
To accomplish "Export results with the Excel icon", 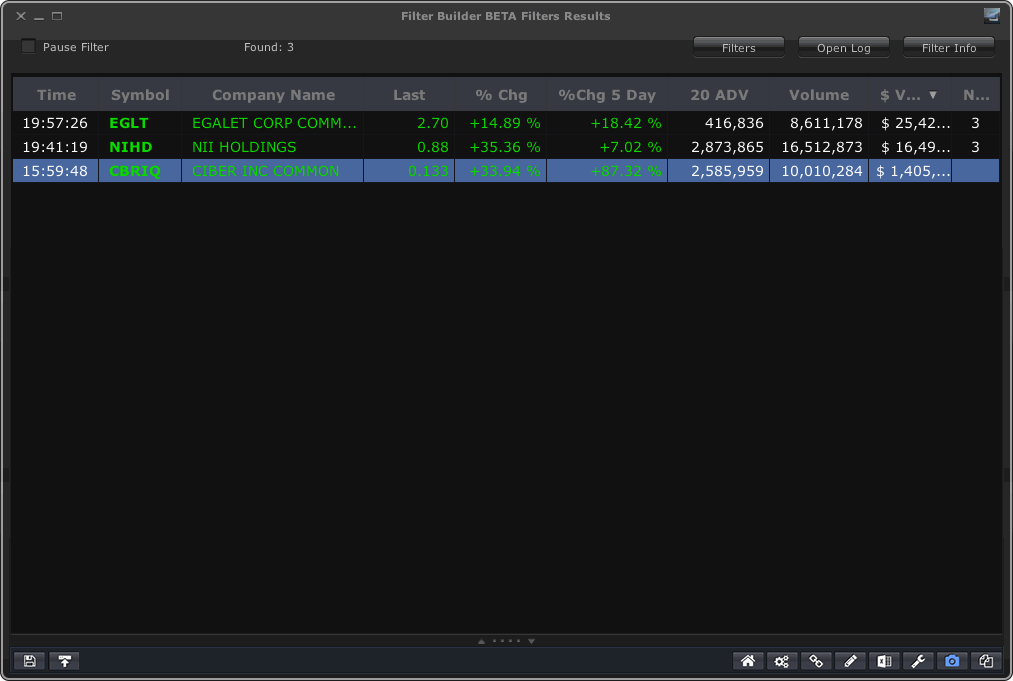I will click(x=884, y=661).
